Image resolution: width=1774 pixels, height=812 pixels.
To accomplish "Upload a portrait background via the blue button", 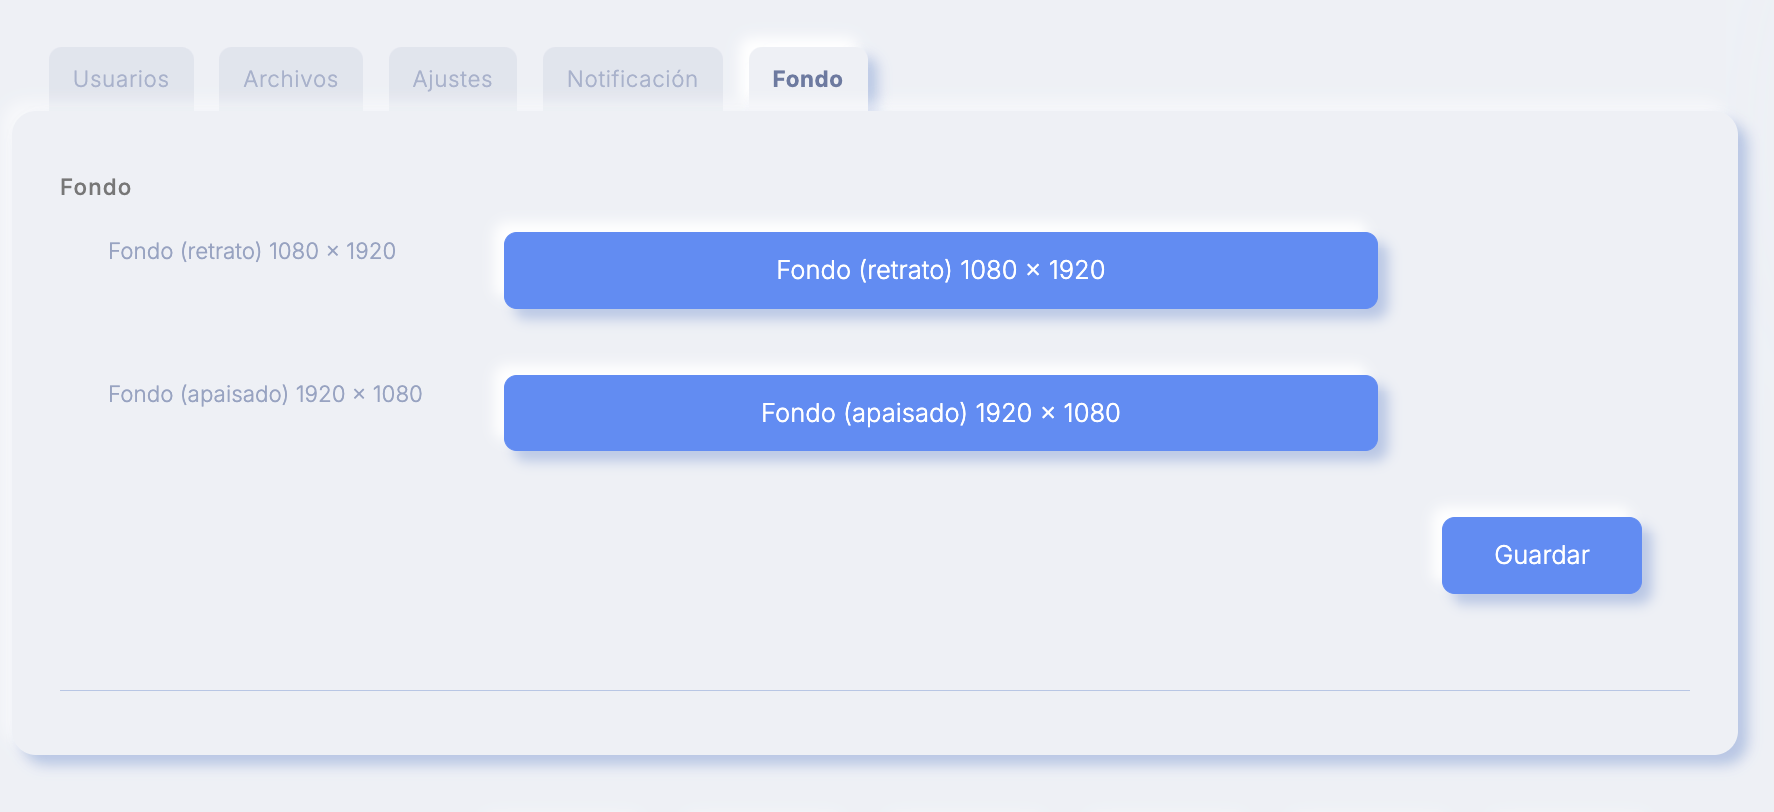I will (x=941, y=270).
